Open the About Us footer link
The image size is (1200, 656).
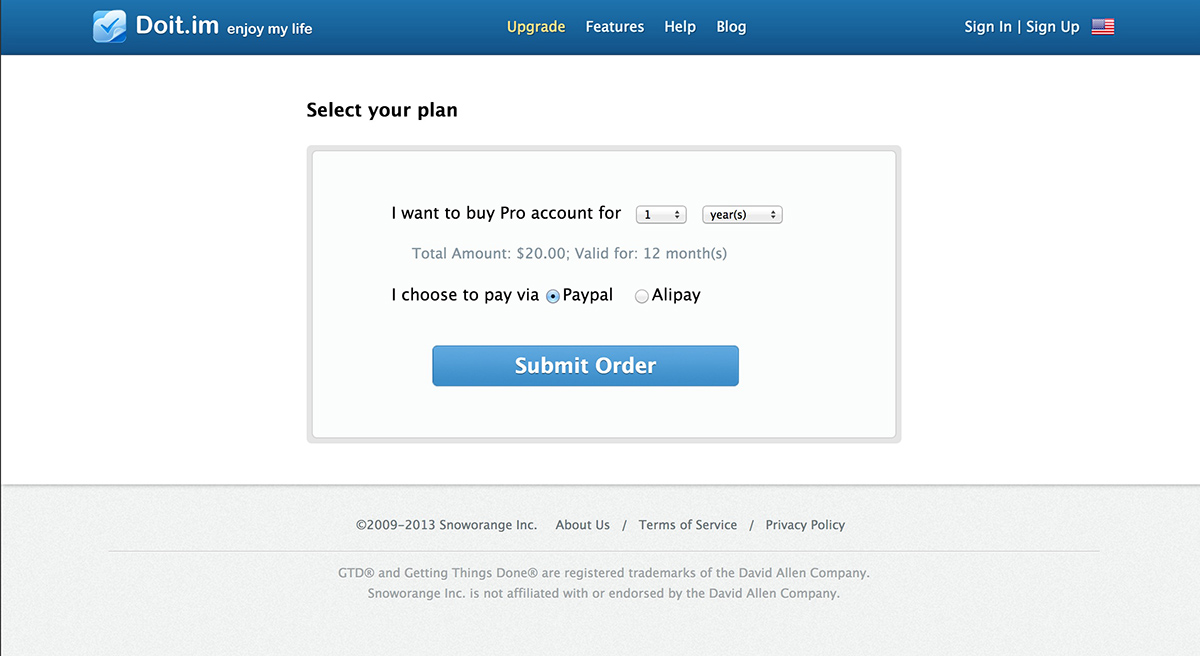tap(582, 525)
